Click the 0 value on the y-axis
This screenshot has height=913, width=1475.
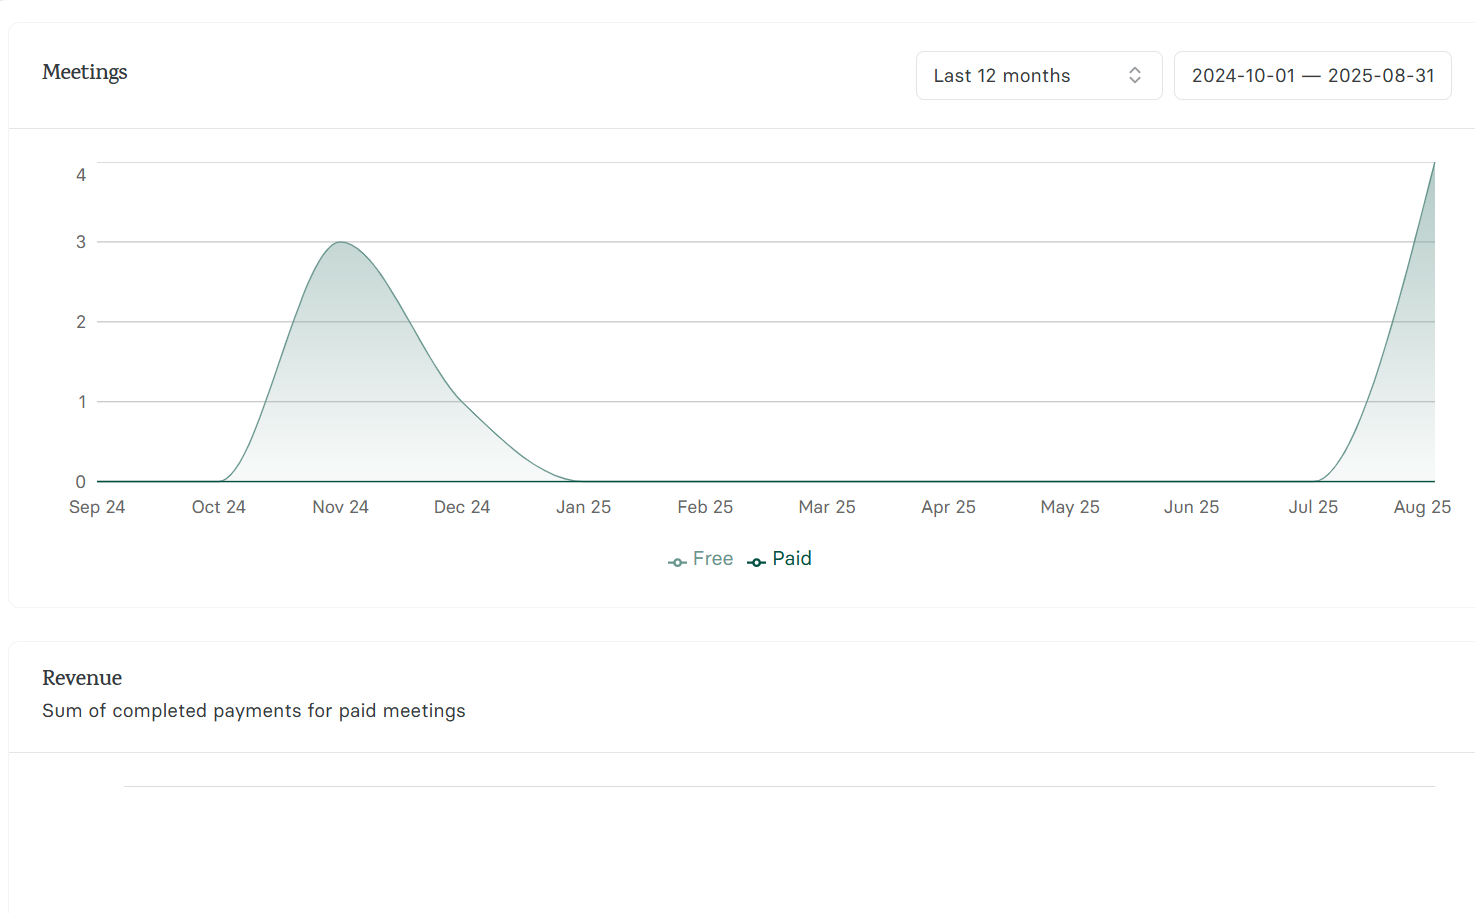pyautogui.click(x=80, y=481)
